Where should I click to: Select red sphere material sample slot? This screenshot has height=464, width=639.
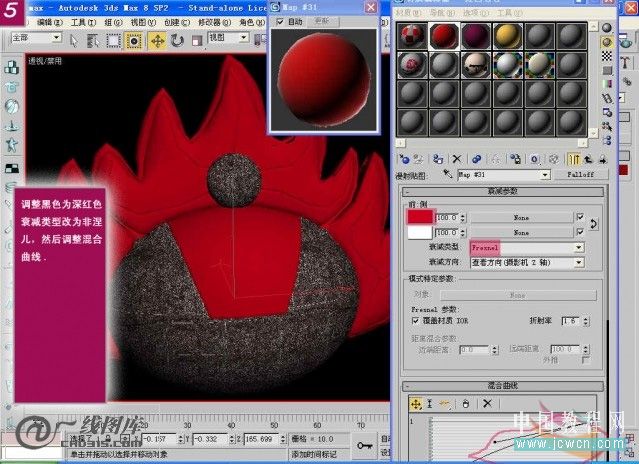click(x=444, y=36)
